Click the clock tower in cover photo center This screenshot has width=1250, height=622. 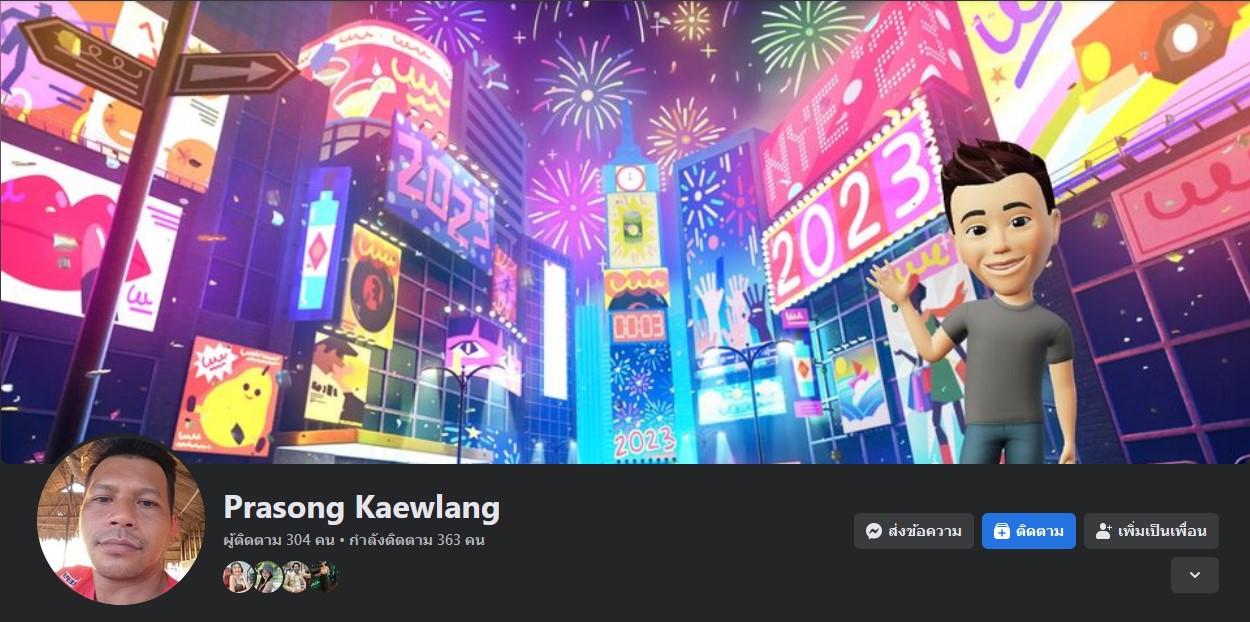click(634, 290)
